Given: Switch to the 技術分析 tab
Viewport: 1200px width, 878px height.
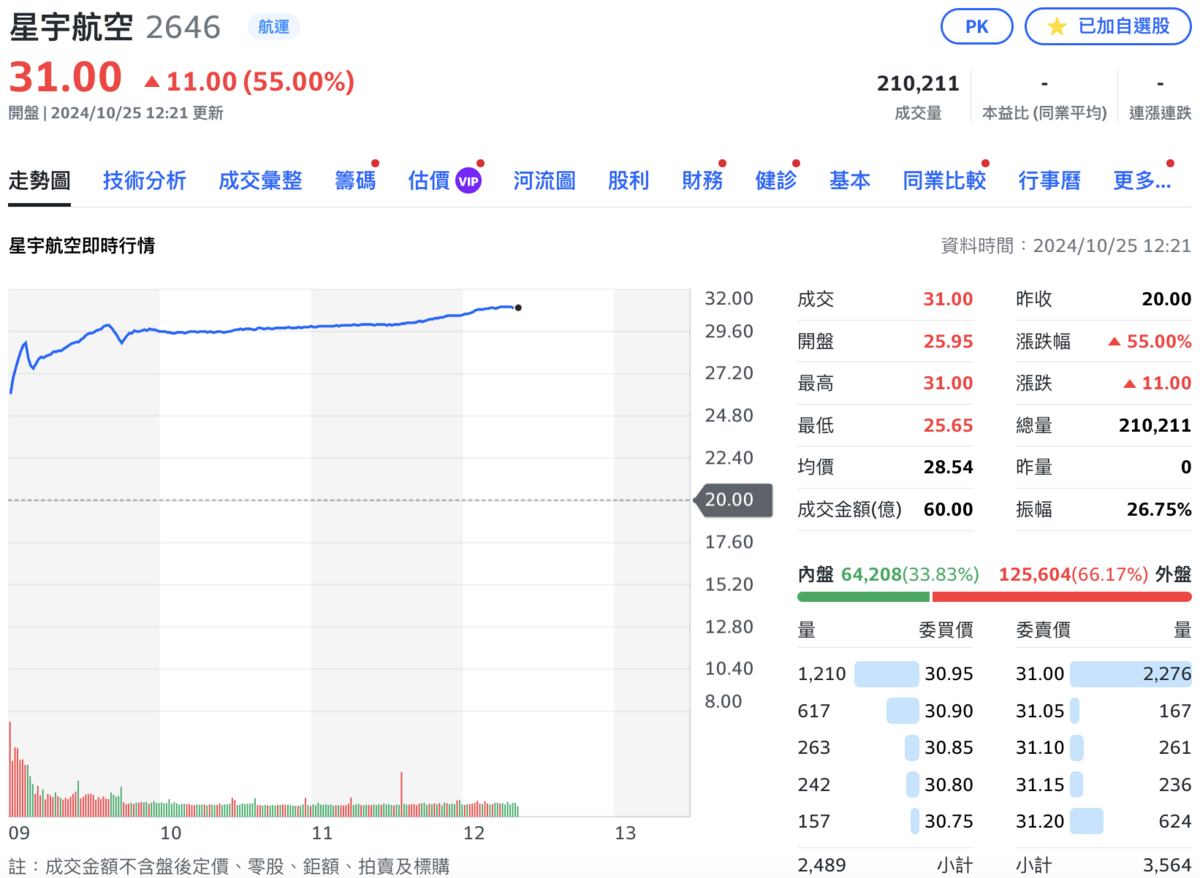Looking at the screenshot, I should pos(145,181).
